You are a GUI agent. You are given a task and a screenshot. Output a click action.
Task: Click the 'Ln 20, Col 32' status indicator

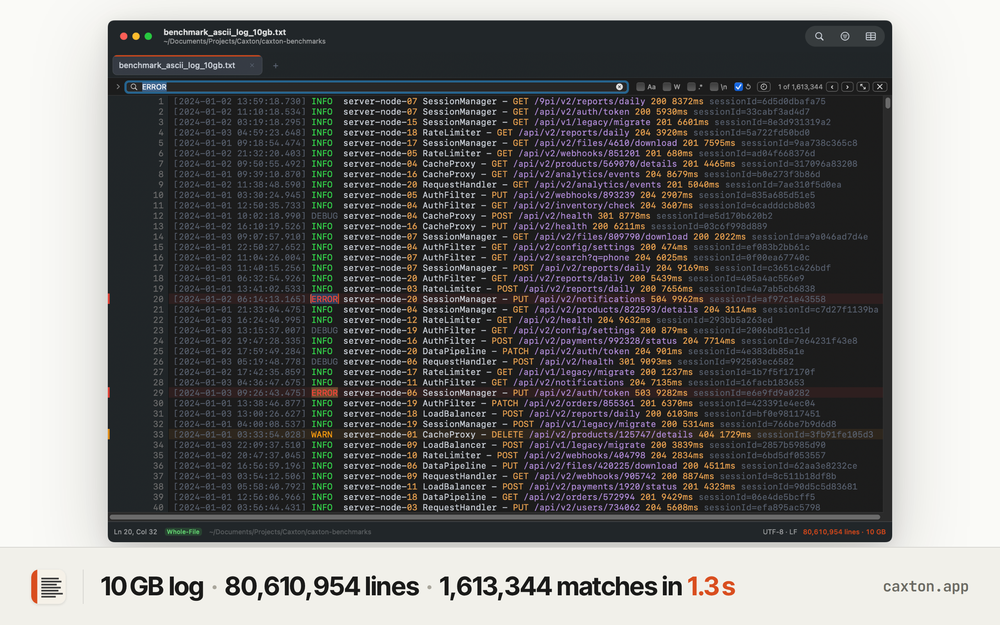135,532
